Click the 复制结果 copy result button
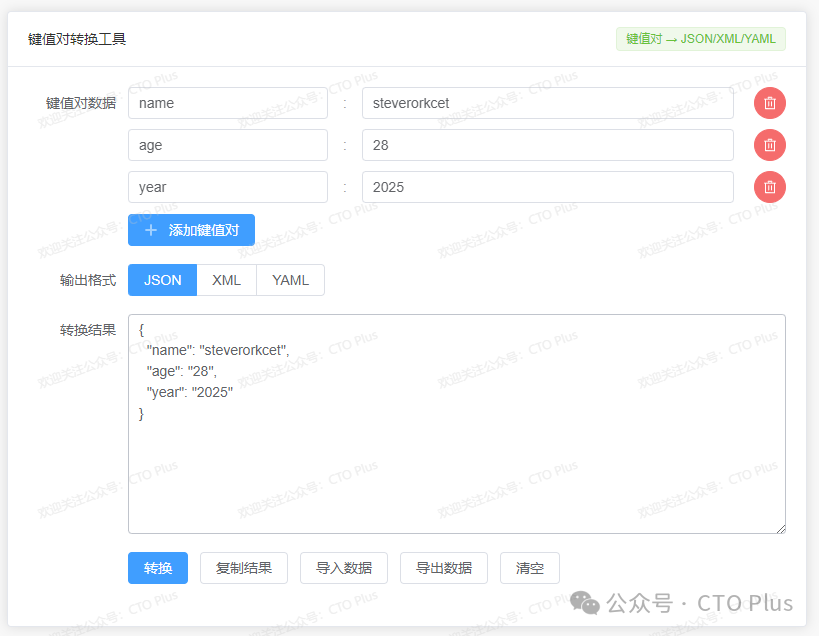Viewport: 819px width, 636px height. click(x=243, y=567)
